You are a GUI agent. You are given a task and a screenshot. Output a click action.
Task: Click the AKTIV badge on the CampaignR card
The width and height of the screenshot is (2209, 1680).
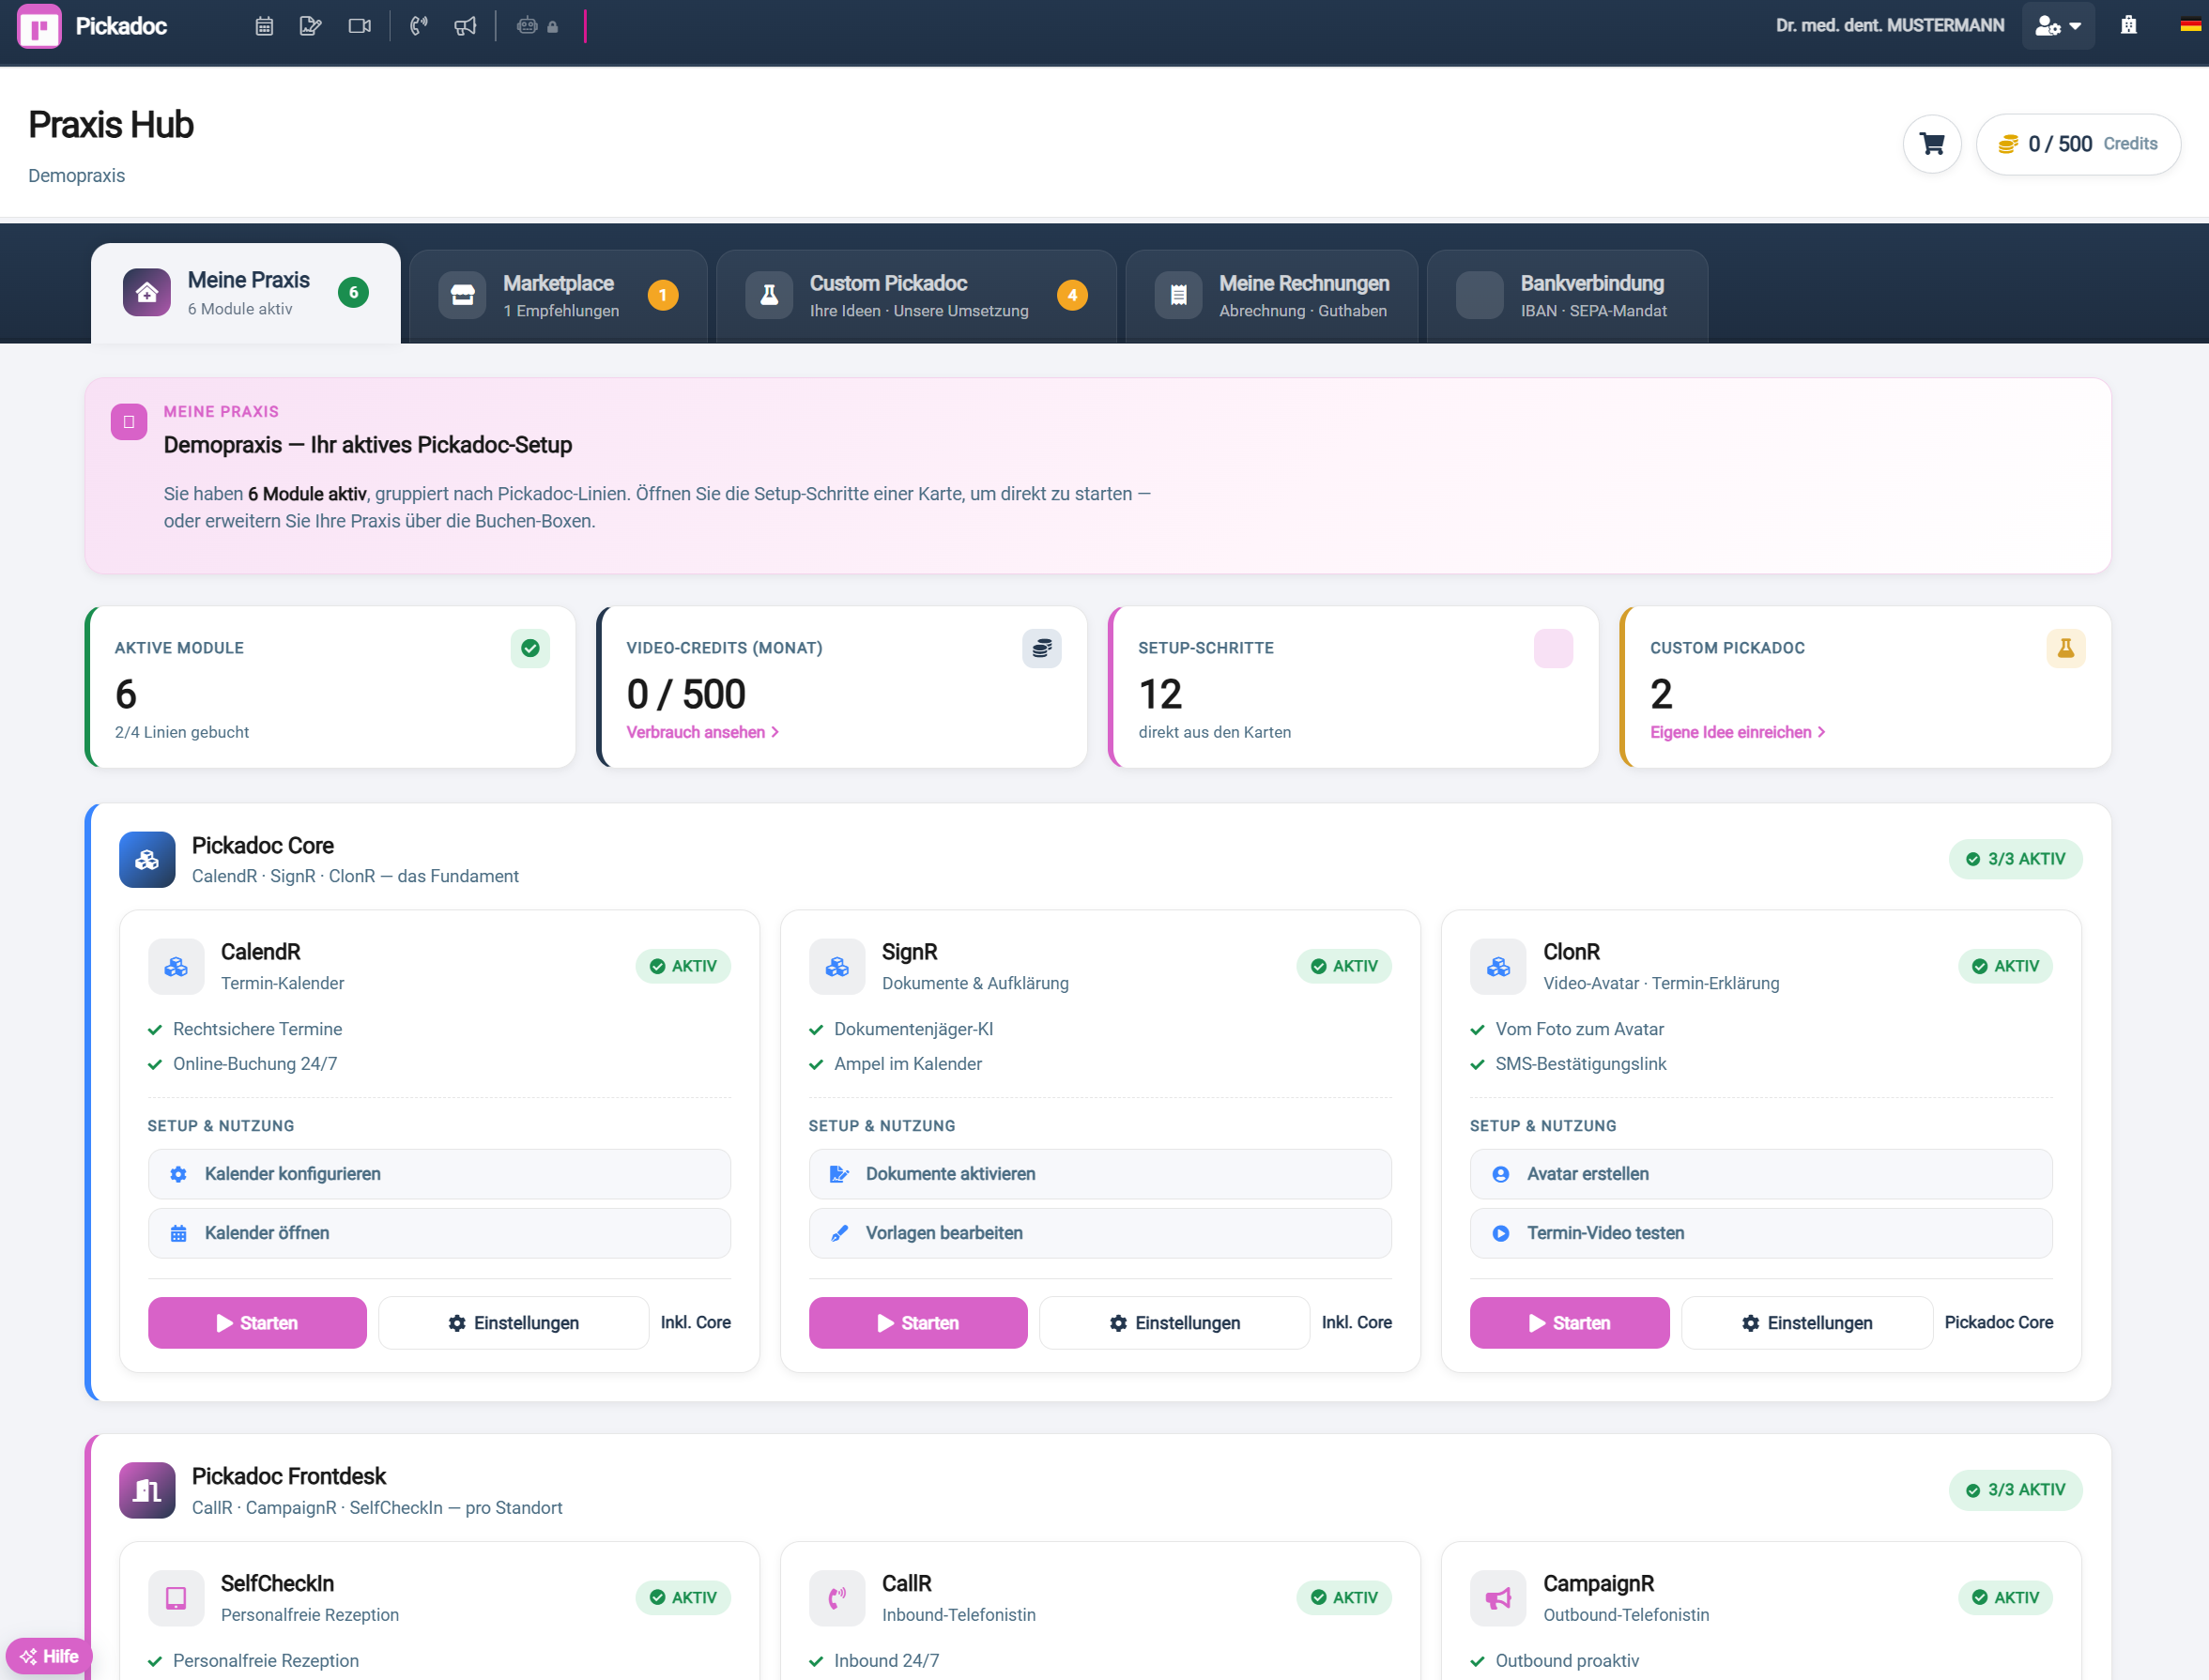(2006, 1597)
